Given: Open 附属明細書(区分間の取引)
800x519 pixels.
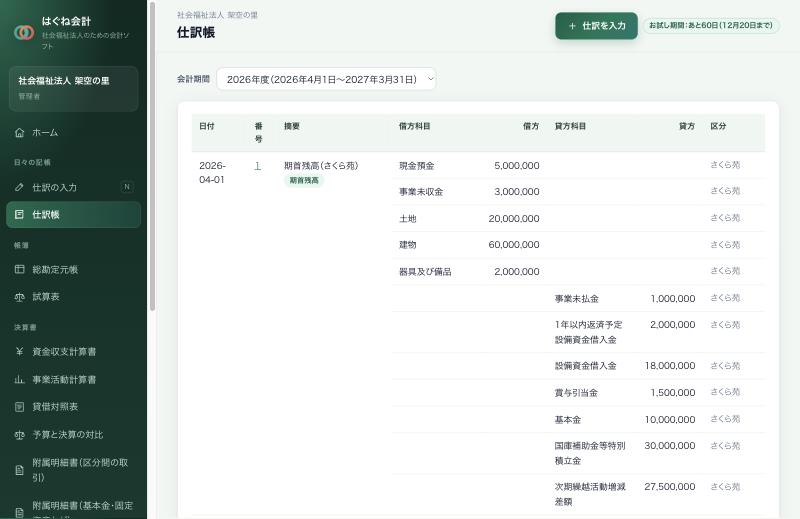Looking at the screenshot, I should [x=73, y=470].
